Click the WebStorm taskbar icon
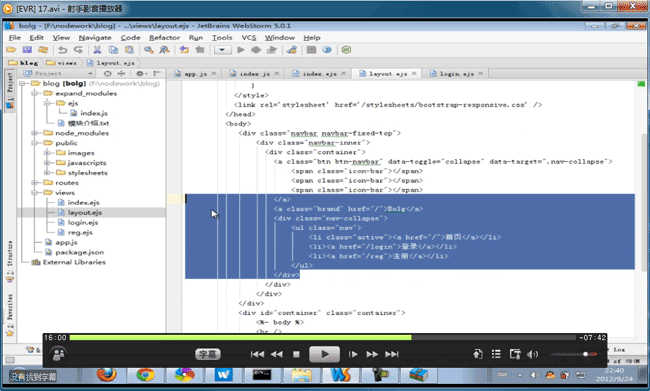 [x=341, y=375]
